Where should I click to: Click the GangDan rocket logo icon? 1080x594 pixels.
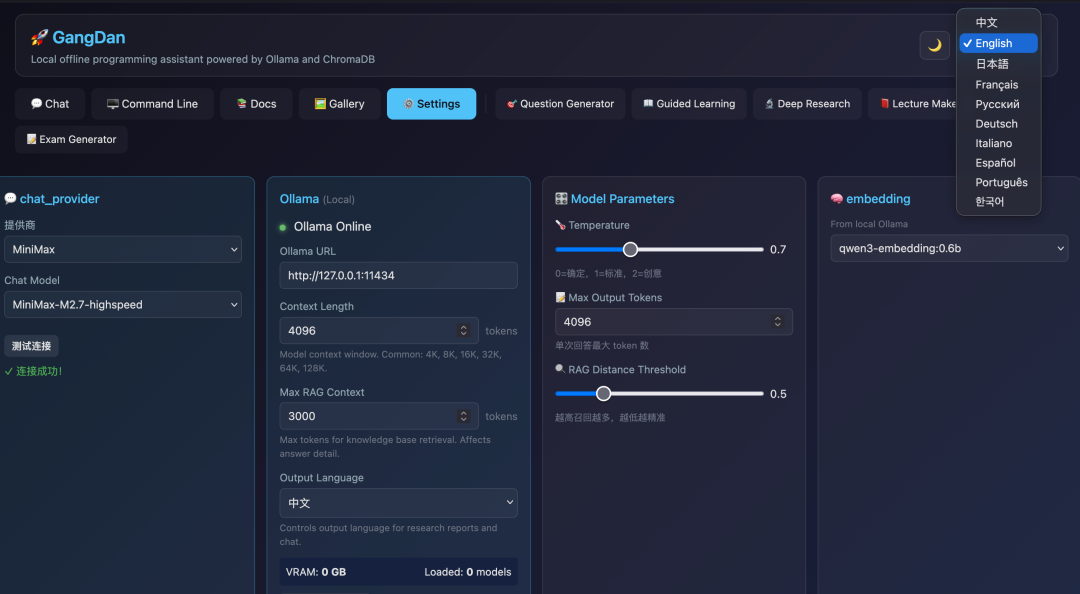(39, 37)
